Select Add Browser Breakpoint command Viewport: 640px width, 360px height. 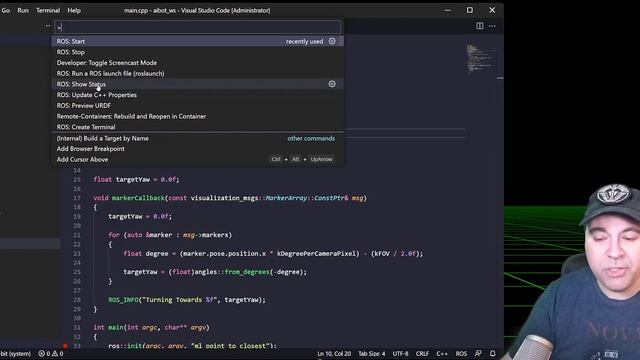pos(198,149)
